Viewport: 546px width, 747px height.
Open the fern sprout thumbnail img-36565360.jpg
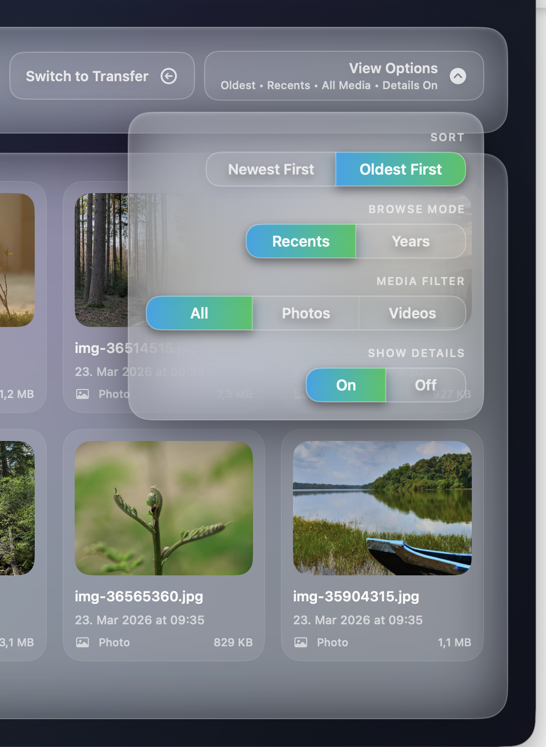164,508
